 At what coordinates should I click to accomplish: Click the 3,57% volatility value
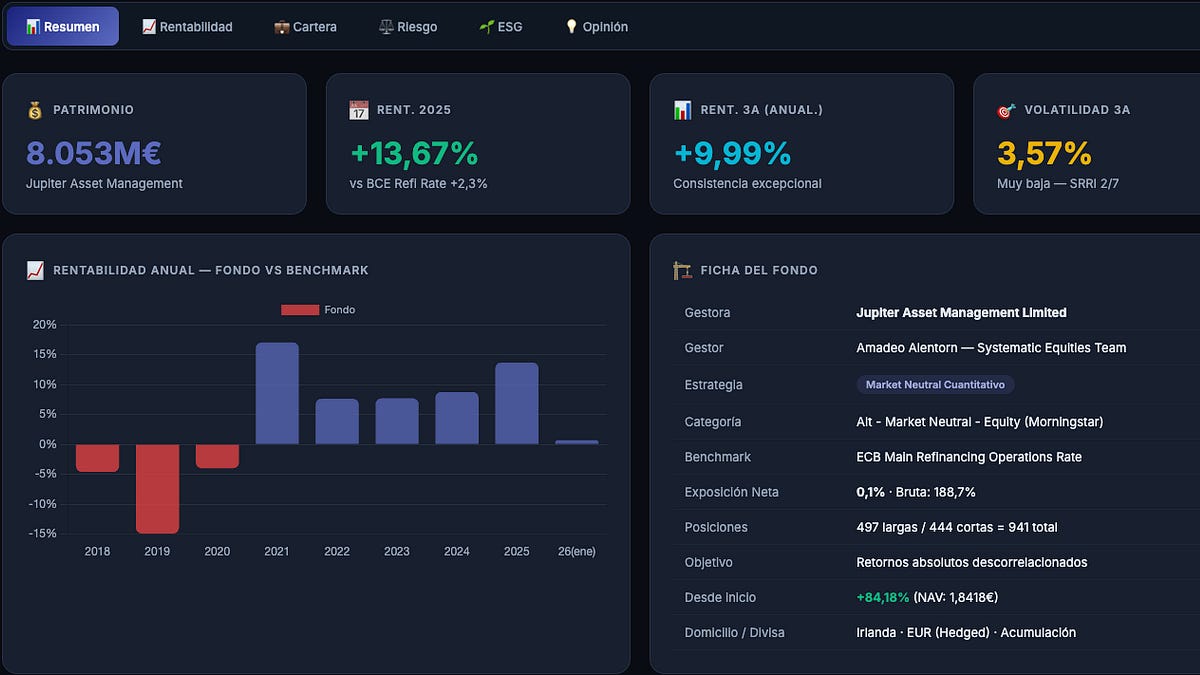(x=1044, y=153)
